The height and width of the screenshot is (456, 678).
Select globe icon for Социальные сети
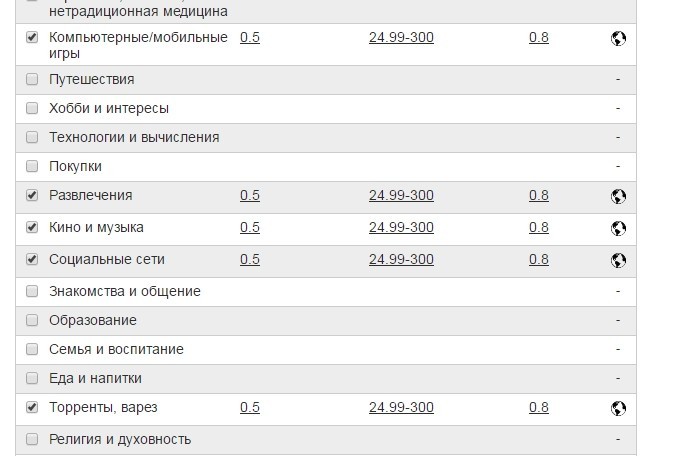coord(618,261)
